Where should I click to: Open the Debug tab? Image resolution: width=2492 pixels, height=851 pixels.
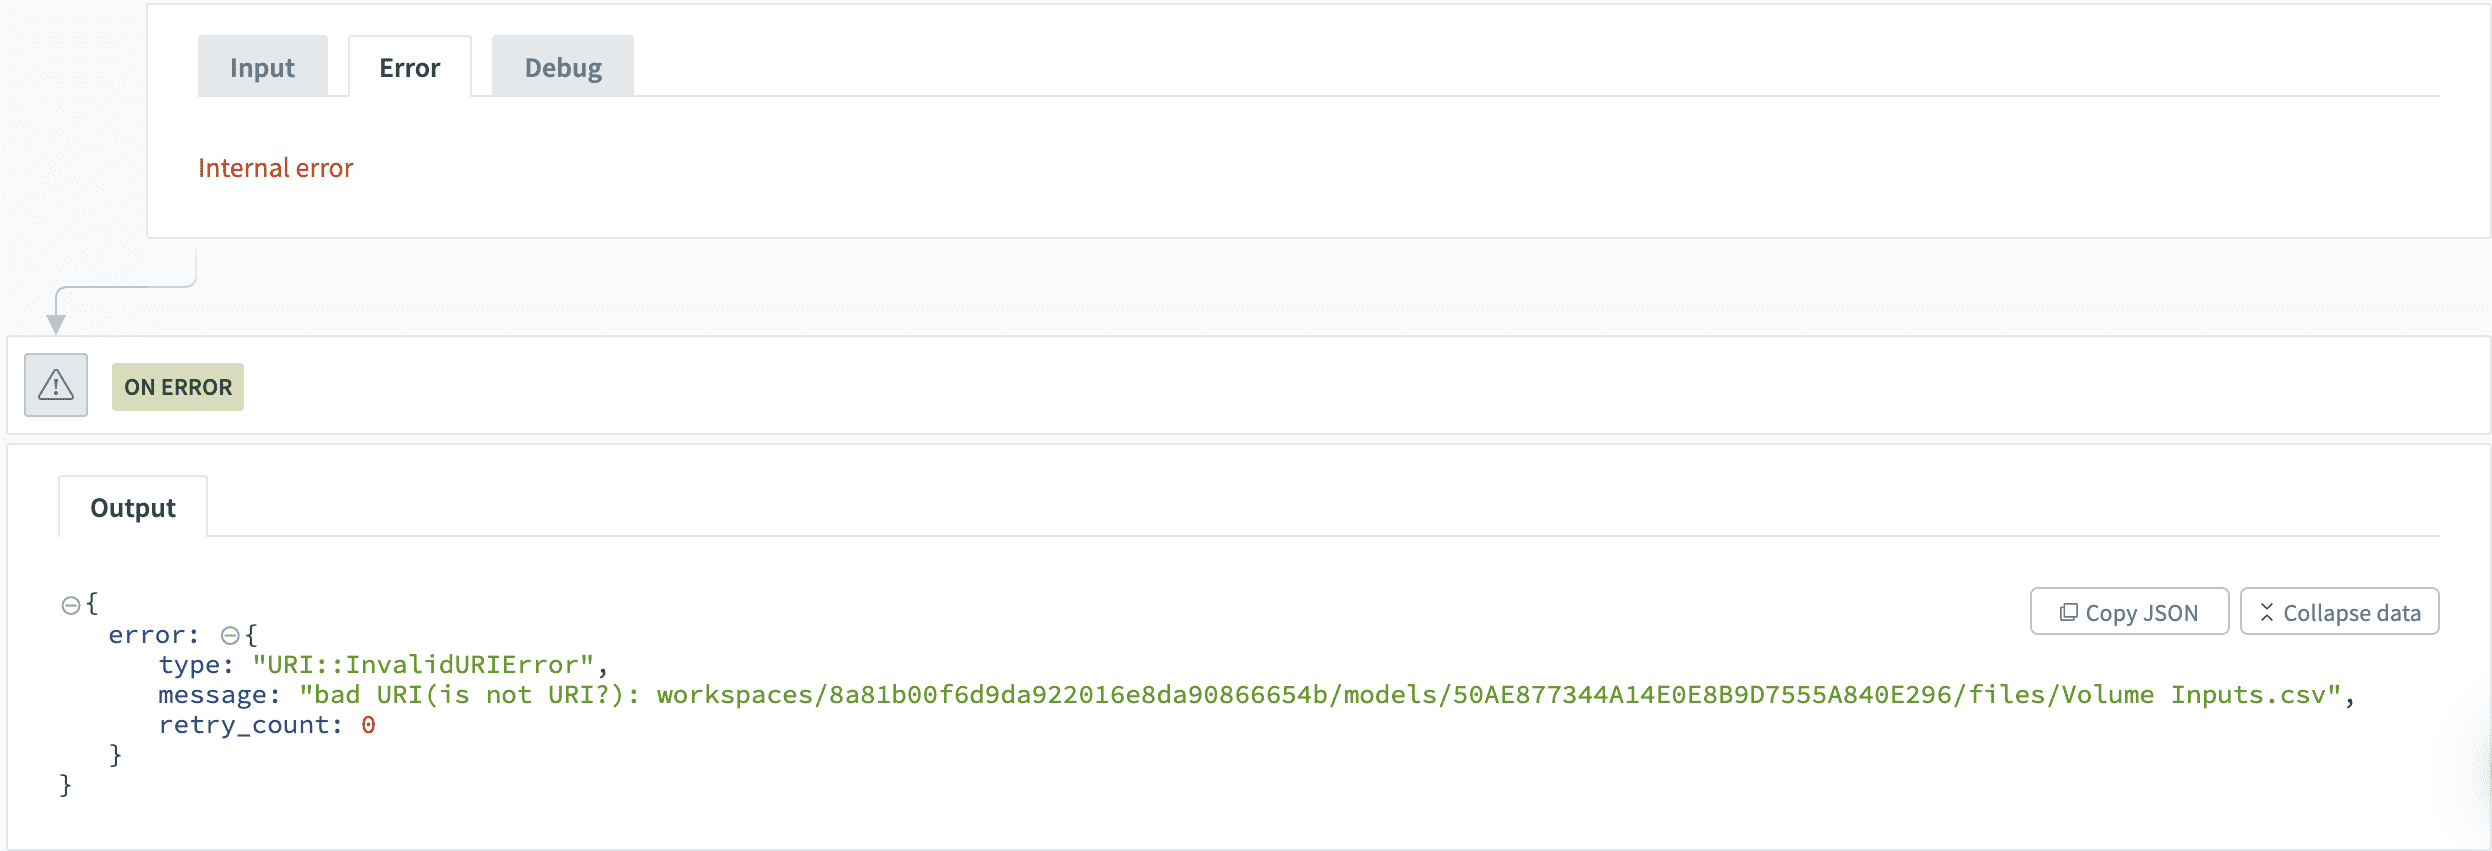[562, 66]
